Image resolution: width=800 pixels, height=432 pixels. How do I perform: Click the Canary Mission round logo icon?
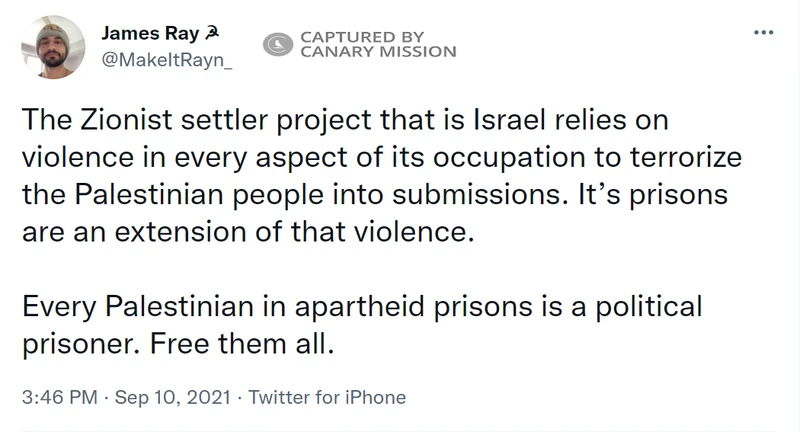[x=278, y=44]
